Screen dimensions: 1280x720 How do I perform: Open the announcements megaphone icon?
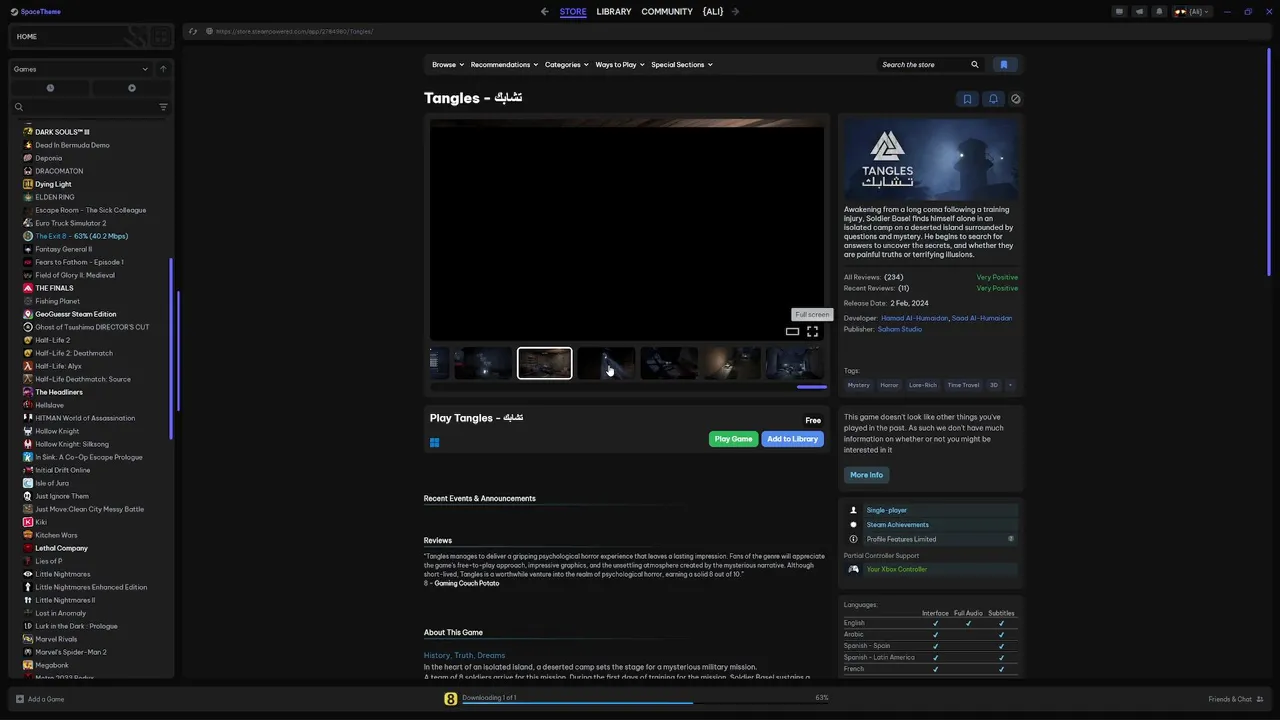[x=1139, y=12]
